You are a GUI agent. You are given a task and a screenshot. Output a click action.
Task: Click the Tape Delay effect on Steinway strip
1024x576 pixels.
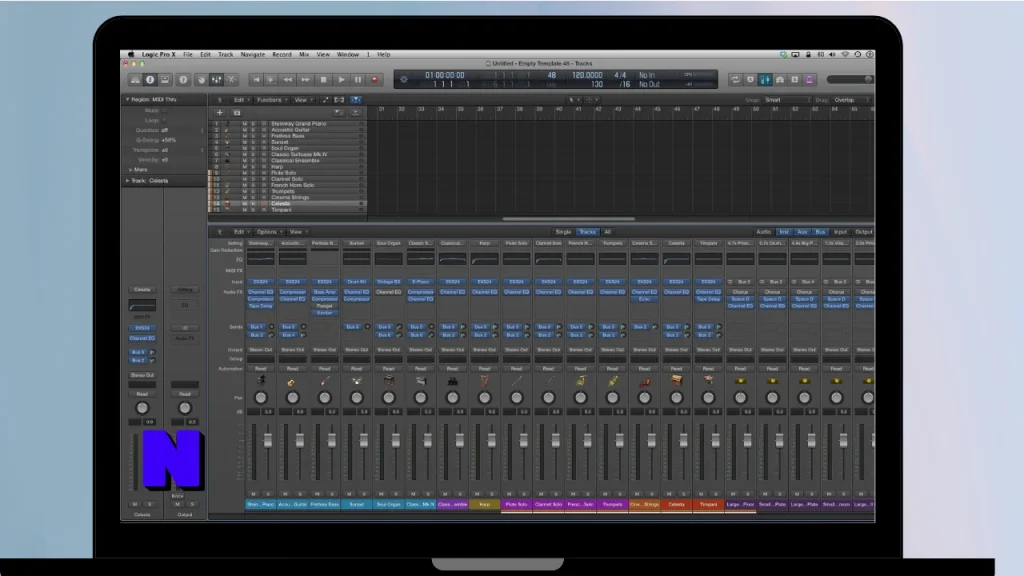[261, 306]
